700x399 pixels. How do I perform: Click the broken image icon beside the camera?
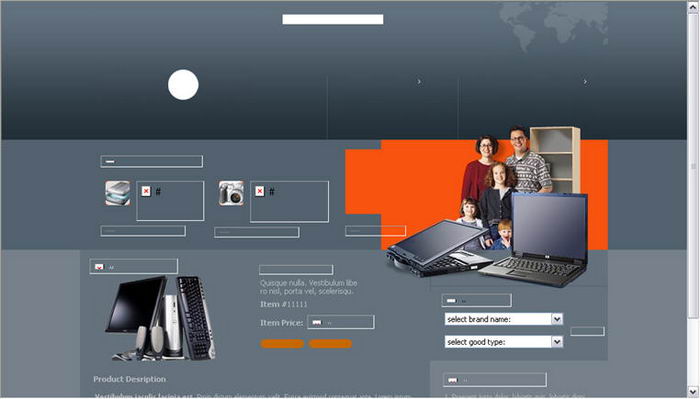pos(260,191)
